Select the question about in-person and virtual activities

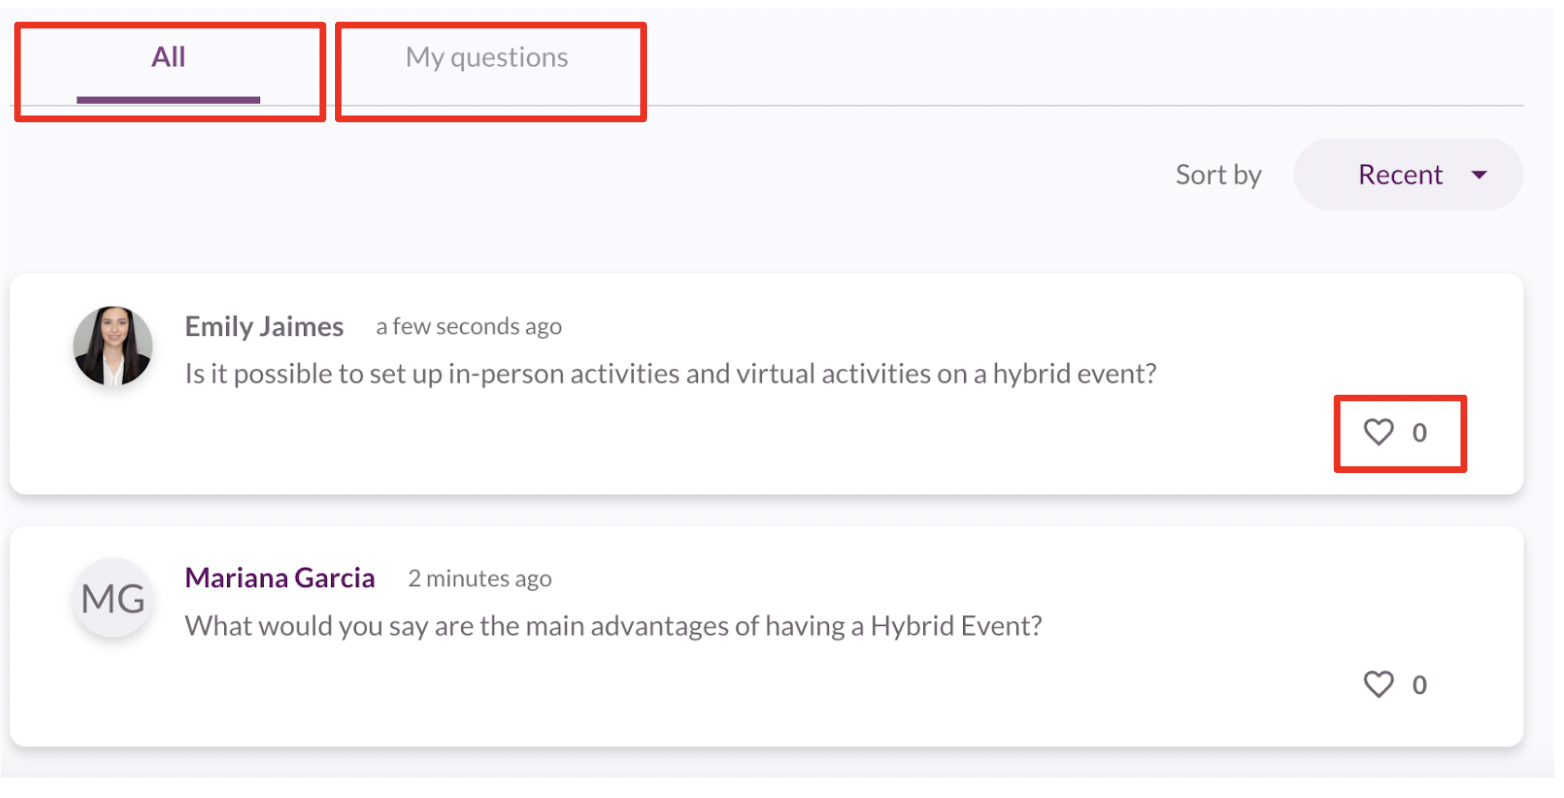(x=670, y=374)
